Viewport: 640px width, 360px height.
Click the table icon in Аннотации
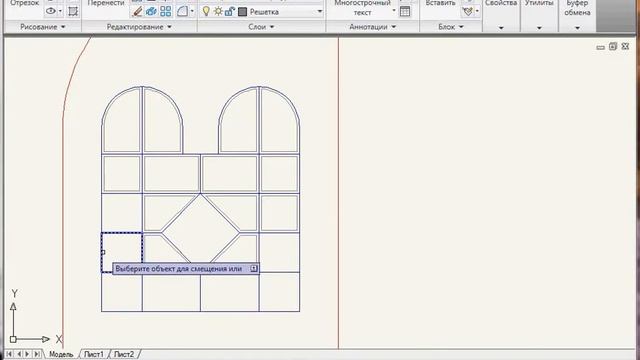click(405, 11)
